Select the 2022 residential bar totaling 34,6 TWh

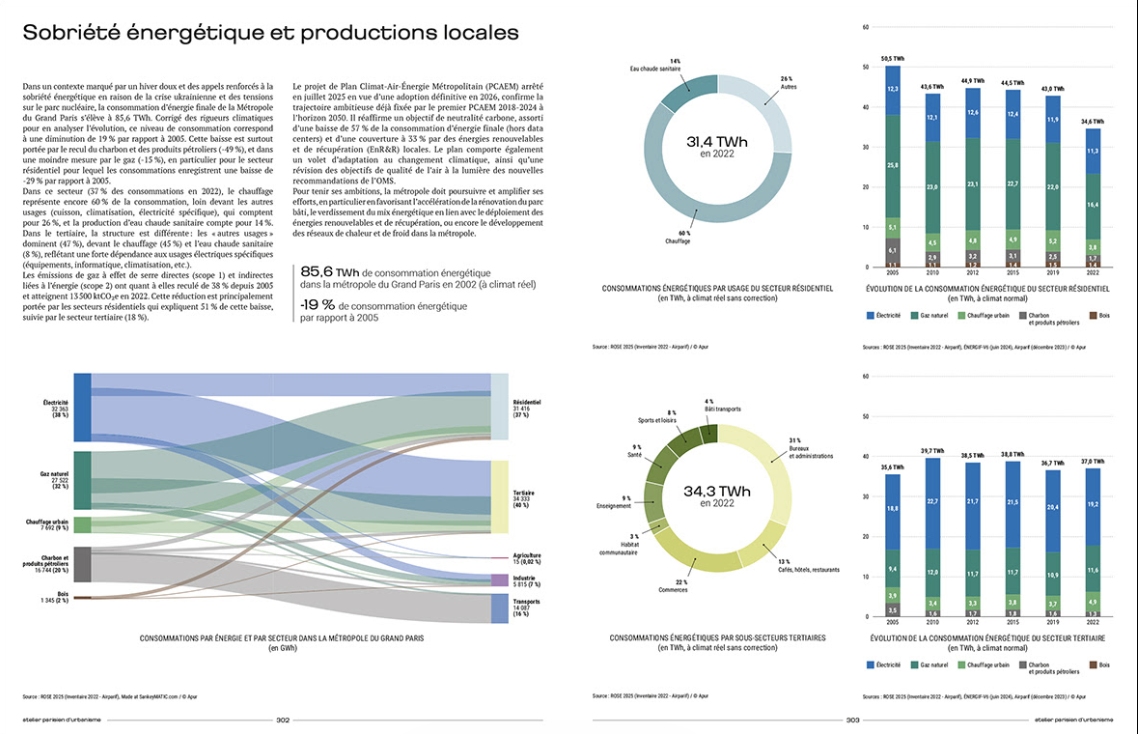click(x=1093, y=198)
